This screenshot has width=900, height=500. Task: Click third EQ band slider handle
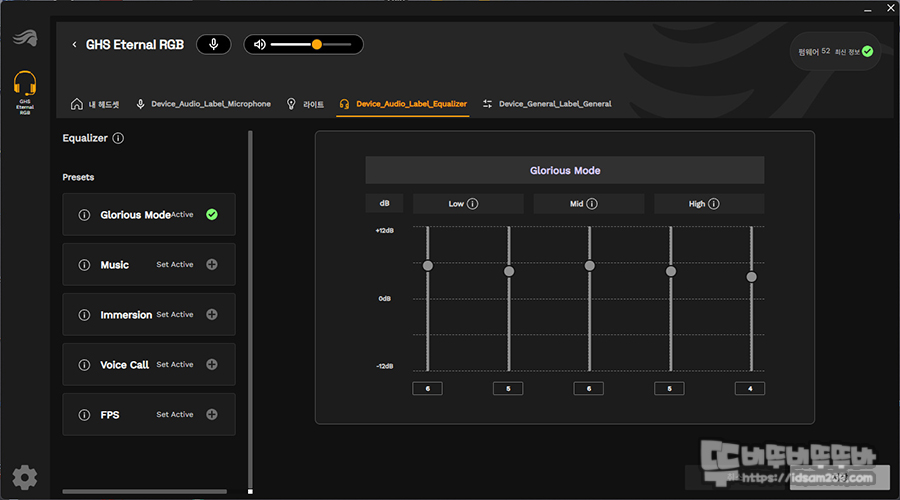tap(589, 266)
